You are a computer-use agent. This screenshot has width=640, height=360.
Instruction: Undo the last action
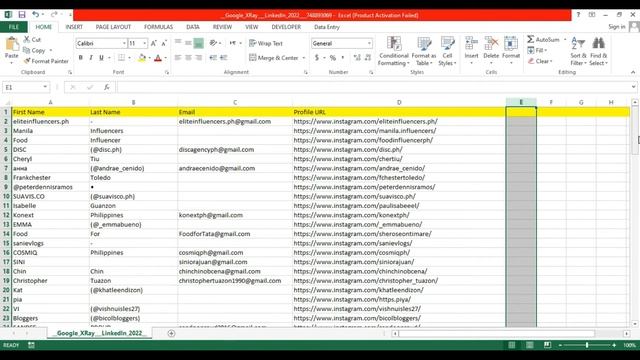click(x=36, y=15)
